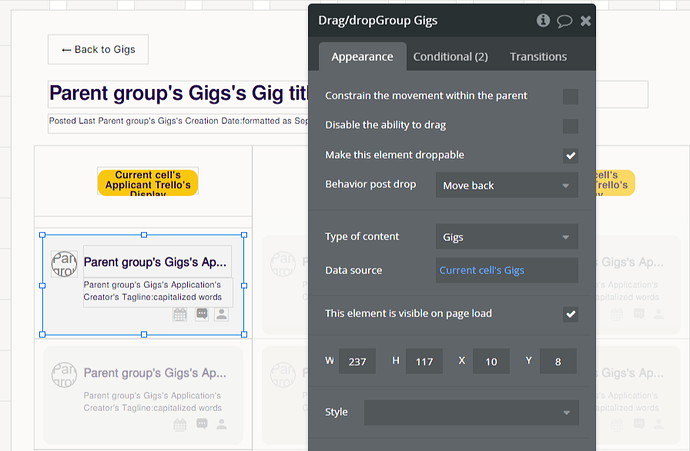Click the H height field 117
Image resolution: width=690 pixels, height=451 pixels.
point(424,361)
